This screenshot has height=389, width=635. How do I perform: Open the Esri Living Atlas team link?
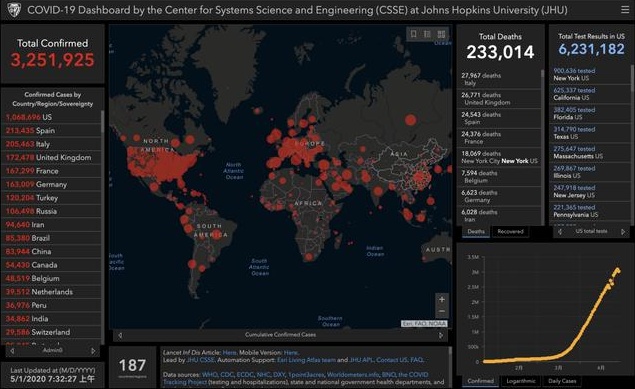pos(307,360)
